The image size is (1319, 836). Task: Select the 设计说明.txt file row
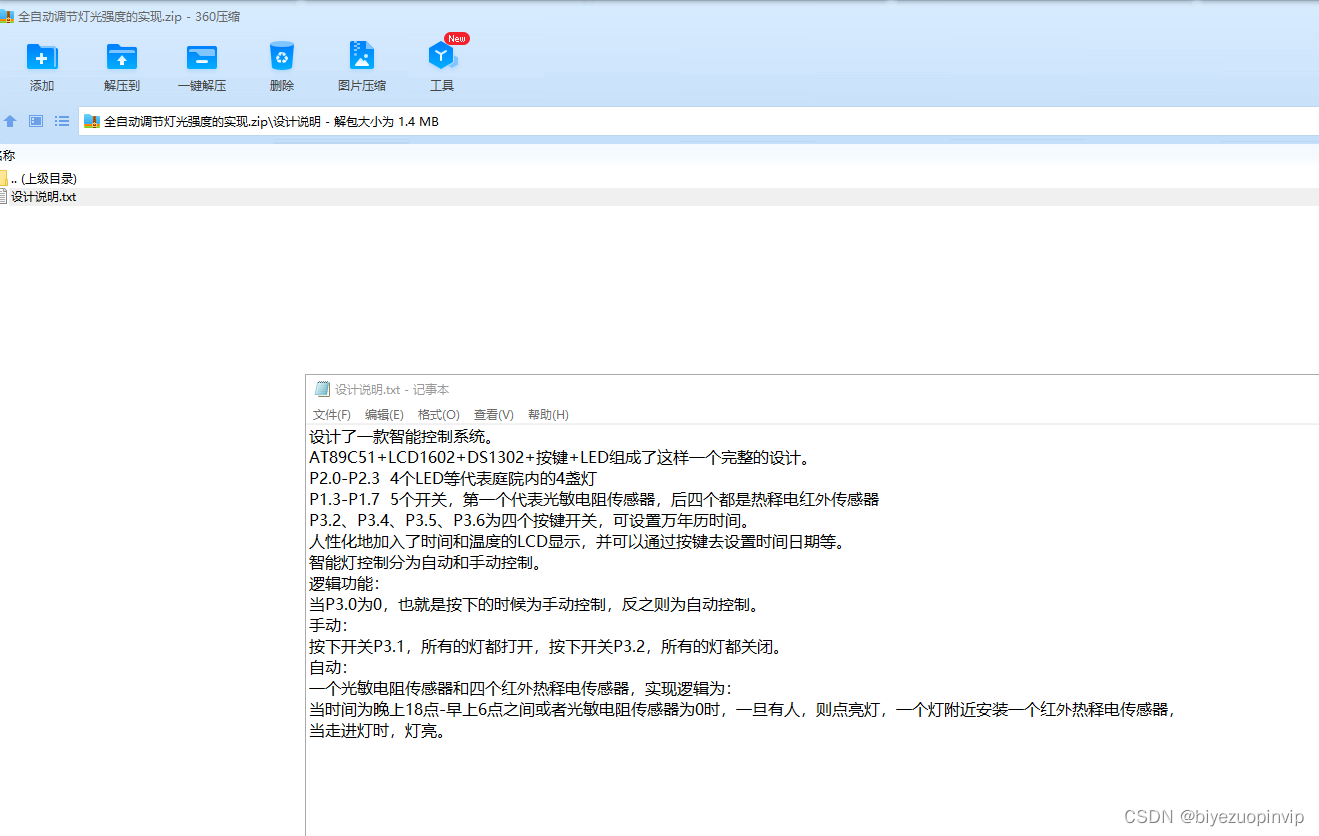[659, 197]
